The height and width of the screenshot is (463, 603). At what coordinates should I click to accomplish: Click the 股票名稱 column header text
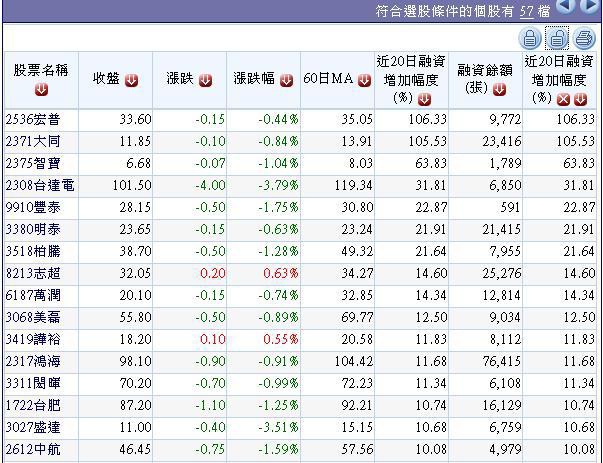coord(41,71)
